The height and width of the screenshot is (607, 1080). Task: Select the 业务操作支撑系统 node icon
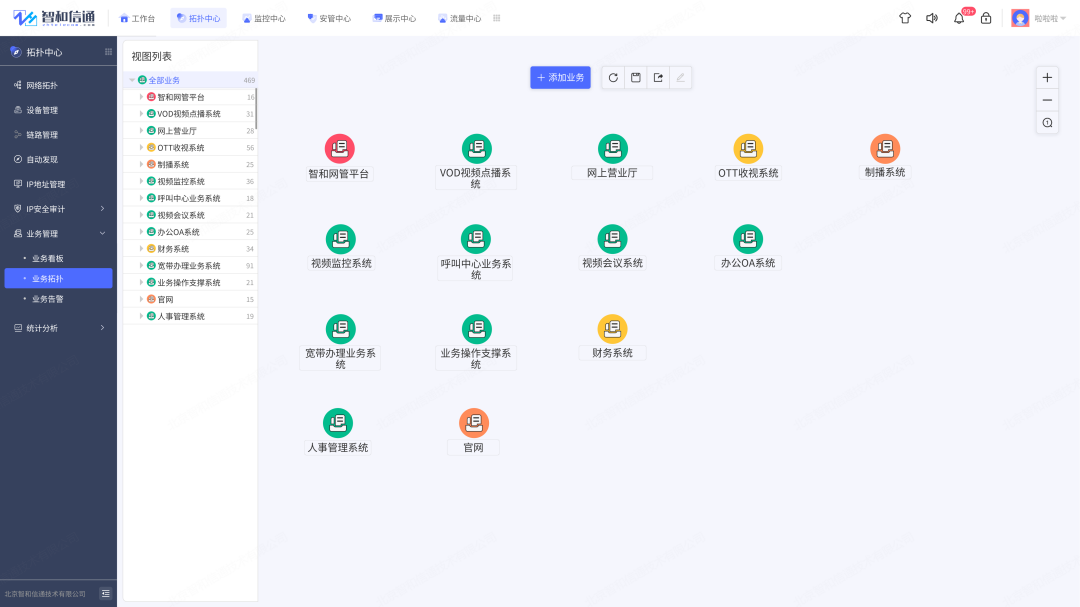[476, 329]
